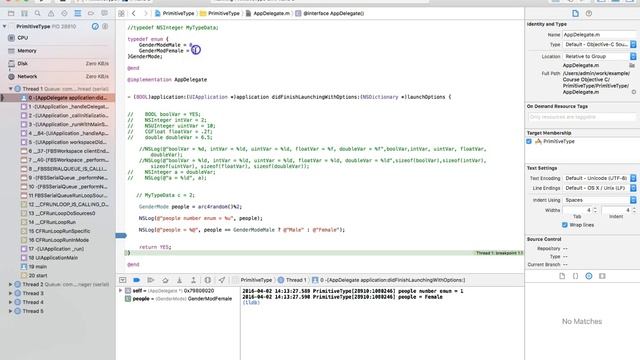Viewport: 640px width, 360px height.
Task: Select @interface AppDelegate() in jump bar
Action: 330,13
